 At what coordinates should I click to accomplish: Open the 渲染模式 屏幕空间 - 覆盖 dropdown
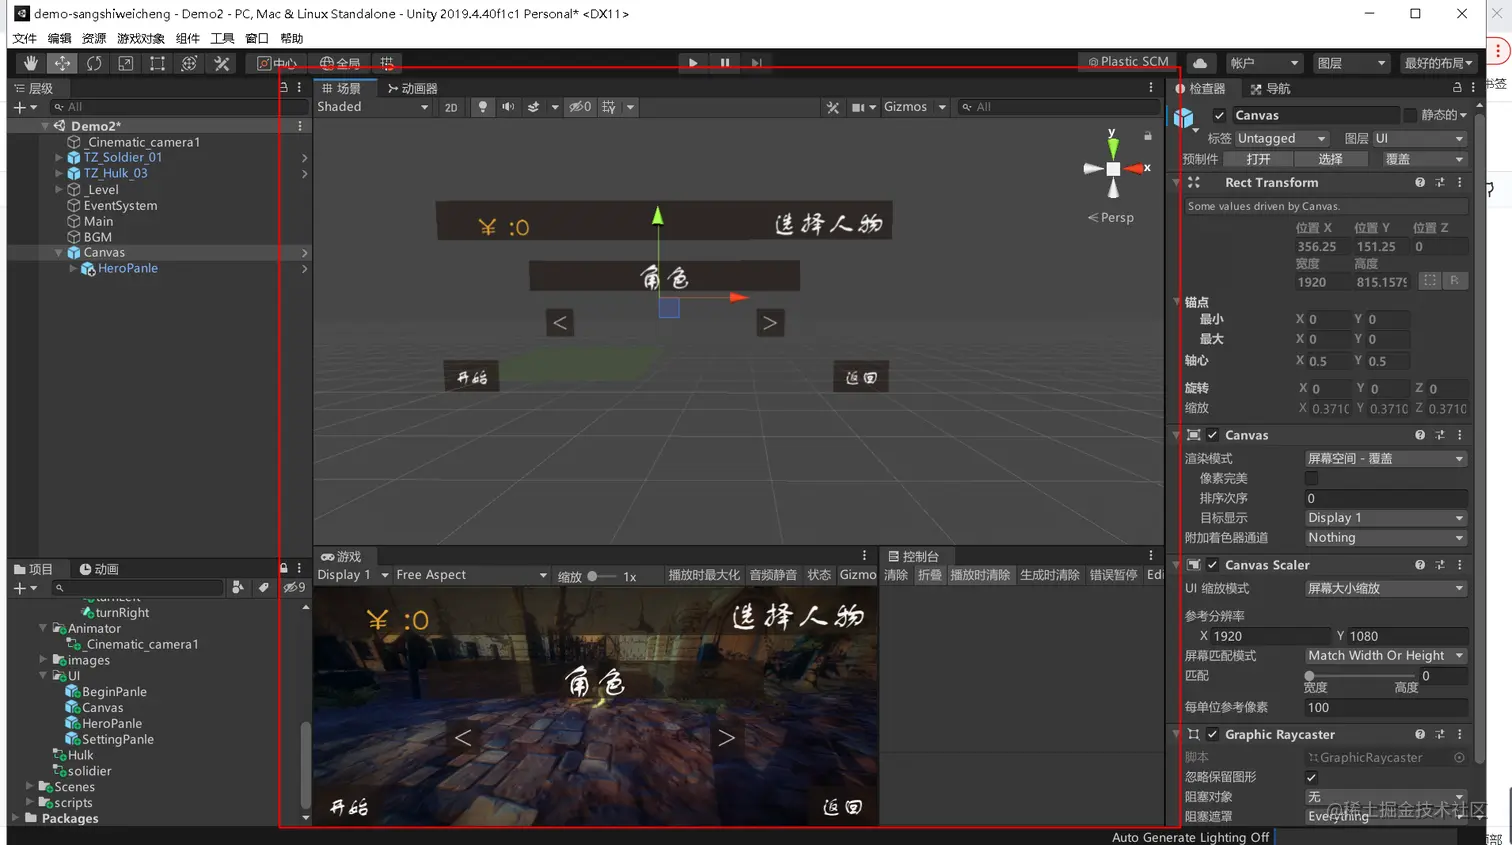(x=1386, y=458)
